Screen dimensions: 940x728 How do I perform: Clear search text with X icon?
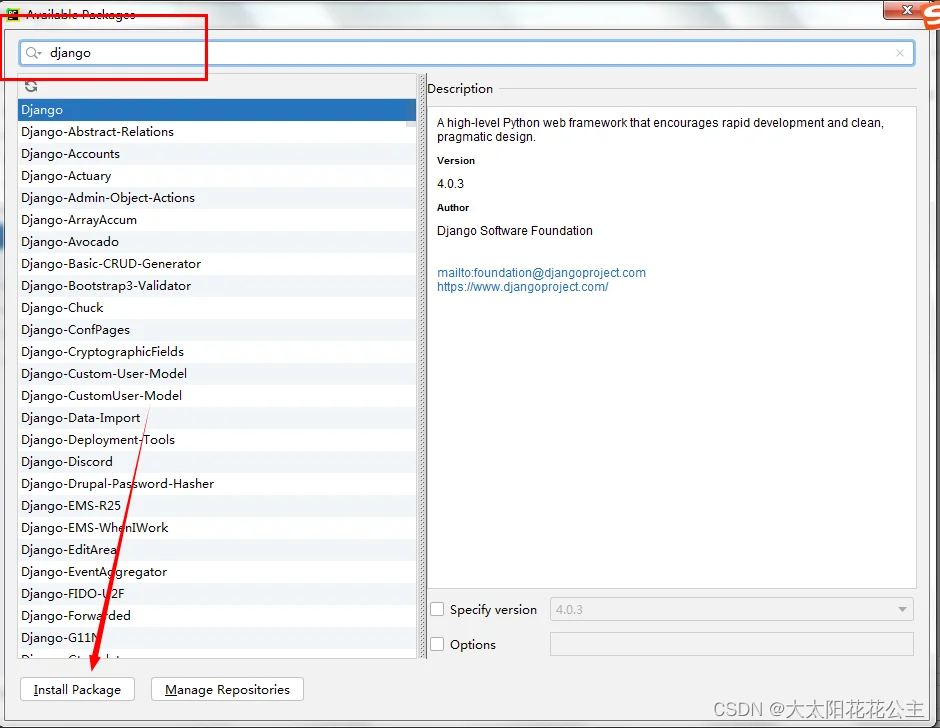(900, 53)
